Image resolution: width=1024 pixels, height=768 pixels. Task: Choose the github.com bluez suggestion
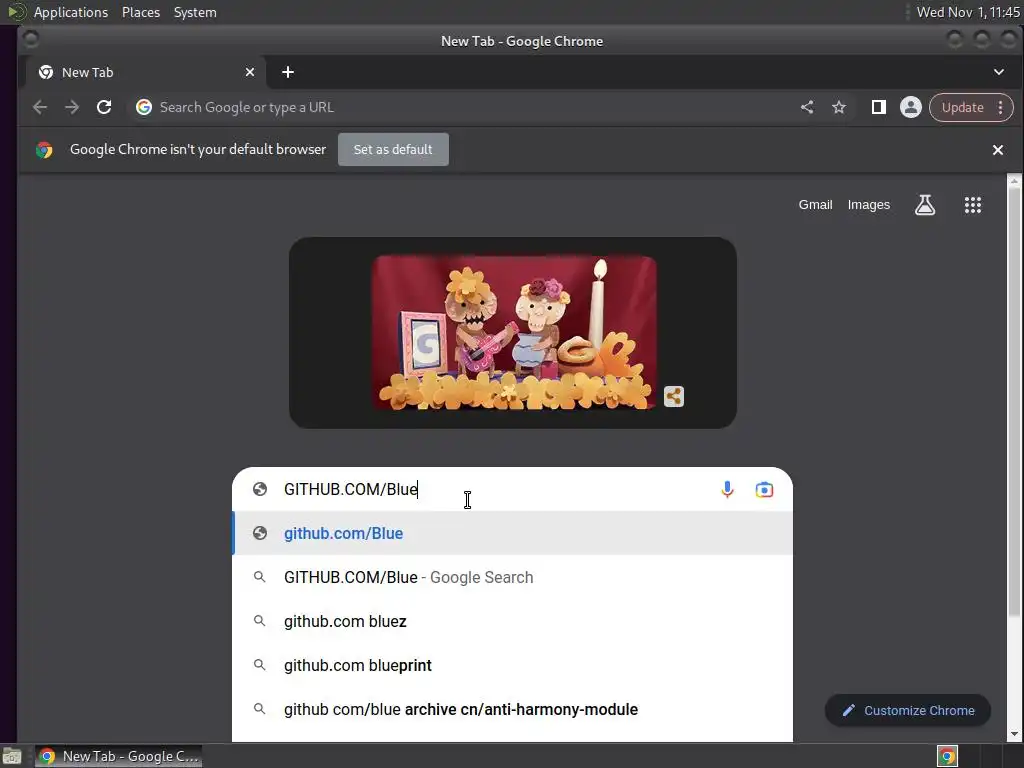(513, 621)
